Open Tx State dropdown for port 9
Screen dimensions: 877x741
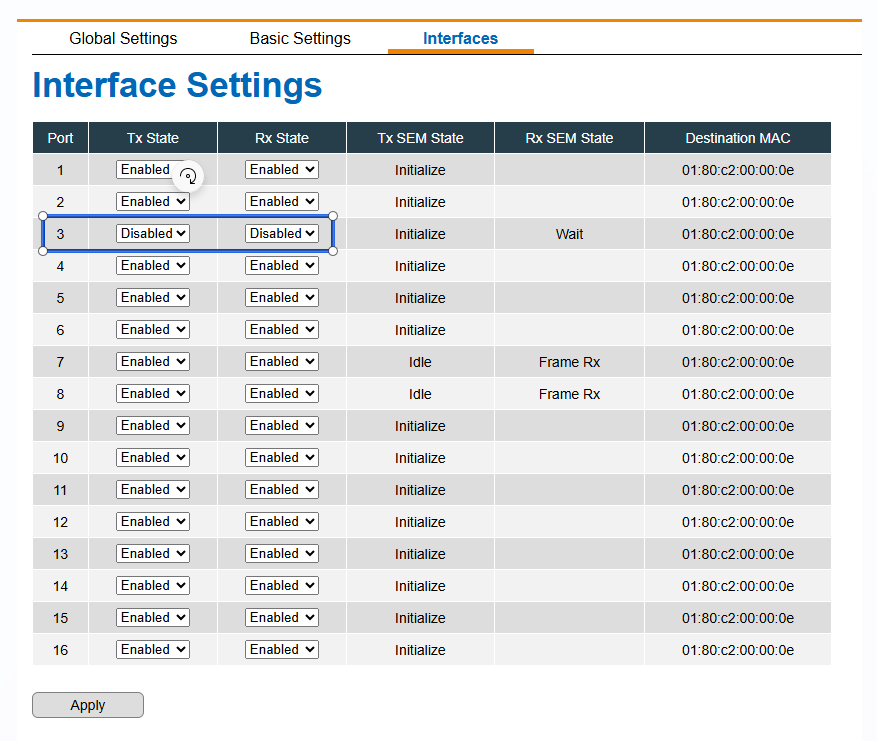pyautogui.click(x=153, y=426)
